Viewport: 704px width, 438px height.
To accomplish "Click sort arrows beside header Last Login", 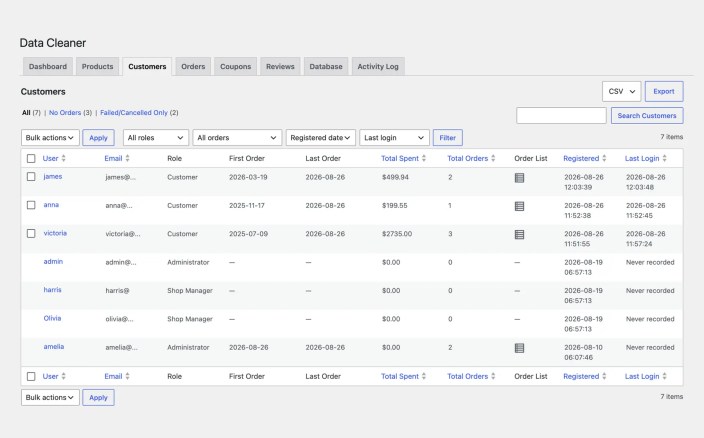I will click(664, 158).
